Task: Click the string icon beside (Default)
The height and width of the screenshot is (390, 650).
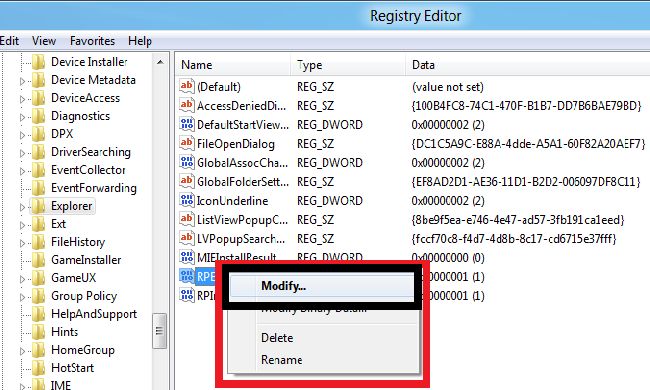Action: pyautogui.click(x=187, y=86)
